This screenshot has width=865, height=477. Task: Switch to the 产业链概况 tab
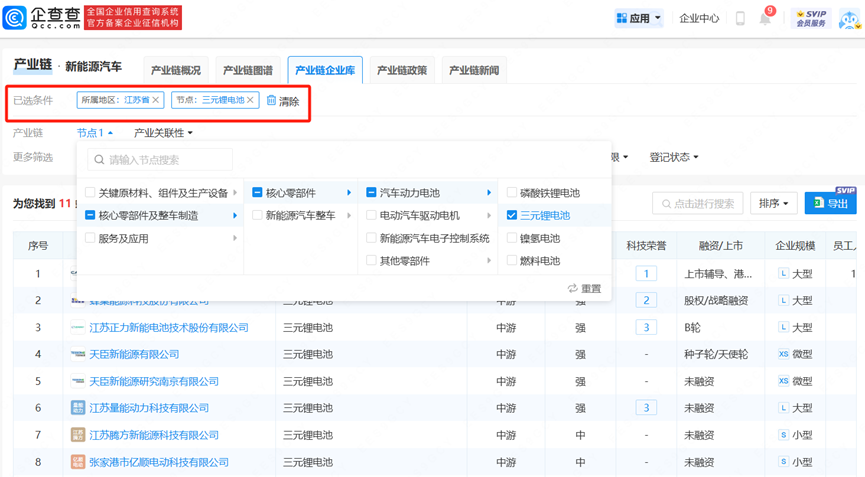[x=176, y=70]
